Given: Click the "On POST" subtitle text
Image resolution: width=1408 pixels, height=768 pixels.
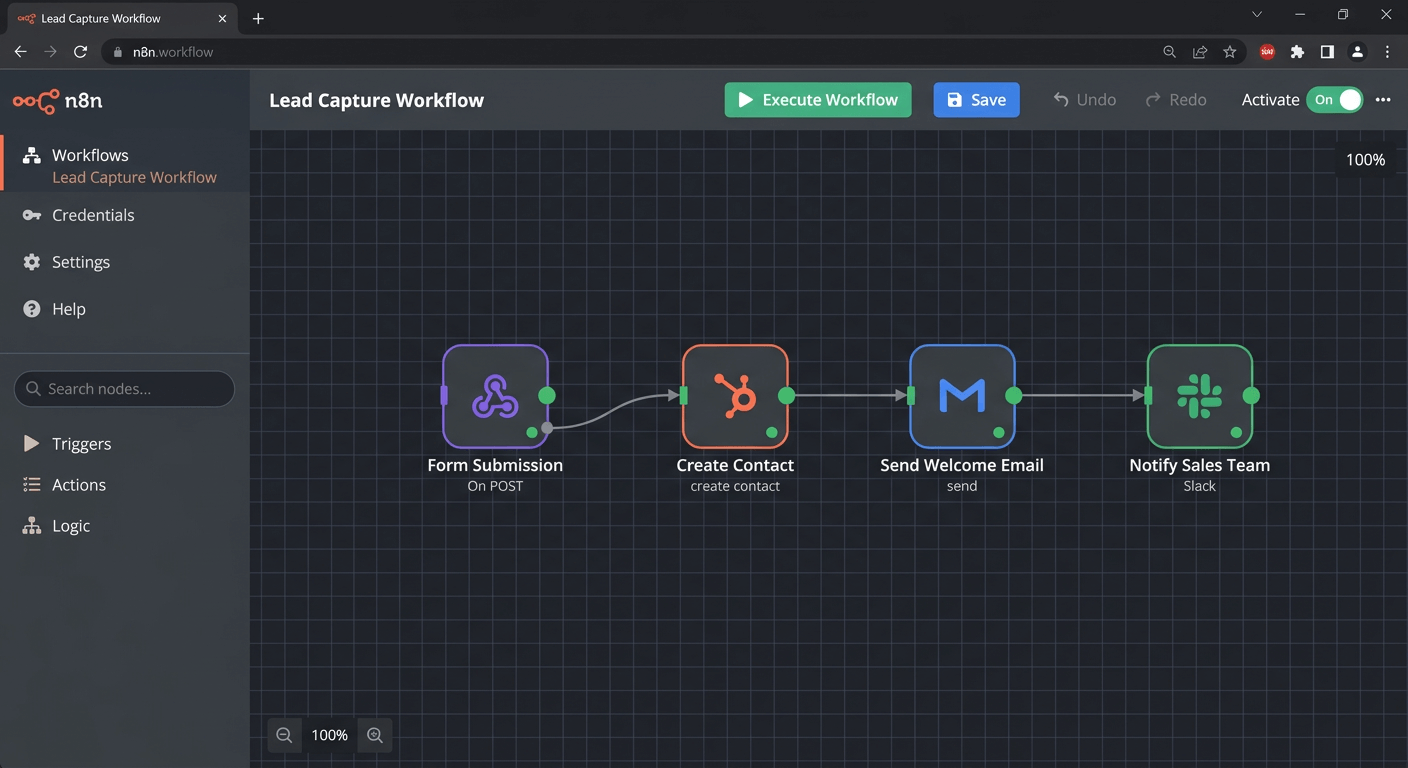Looking at the screenshot, I should point(495,486).
